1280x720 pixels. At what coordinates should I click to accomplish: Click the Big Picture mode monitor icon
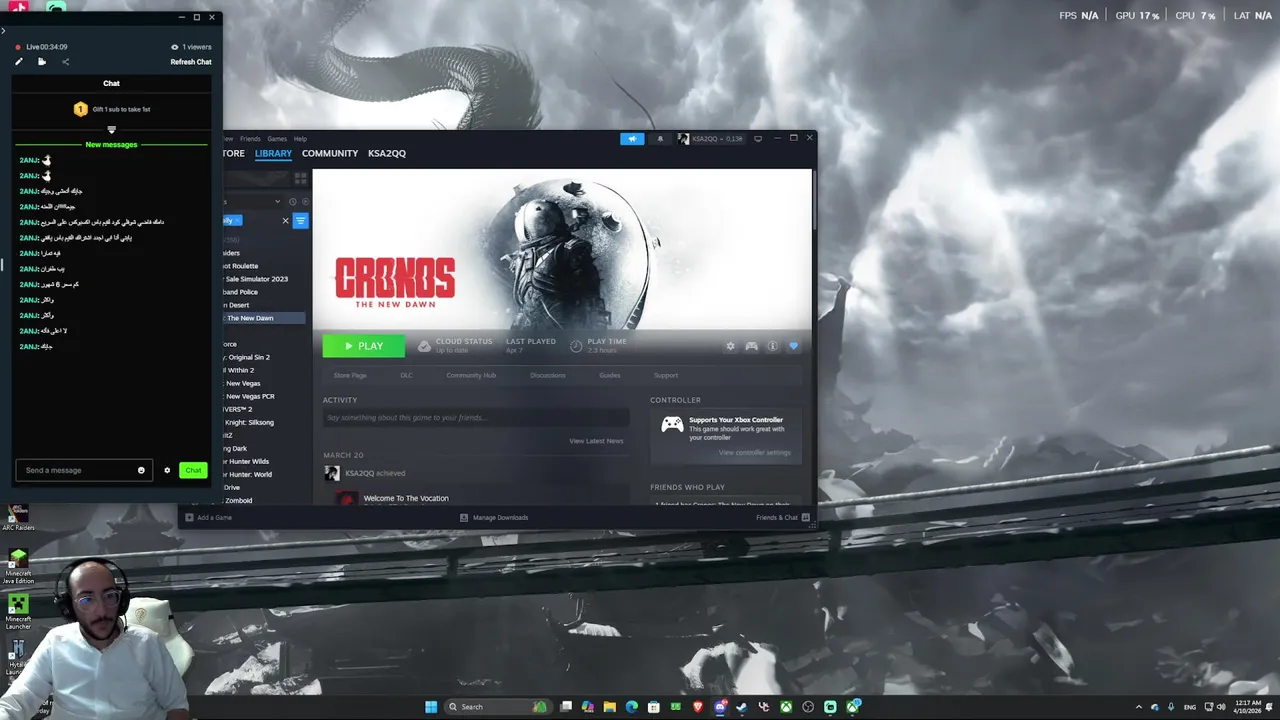point(758,139)
